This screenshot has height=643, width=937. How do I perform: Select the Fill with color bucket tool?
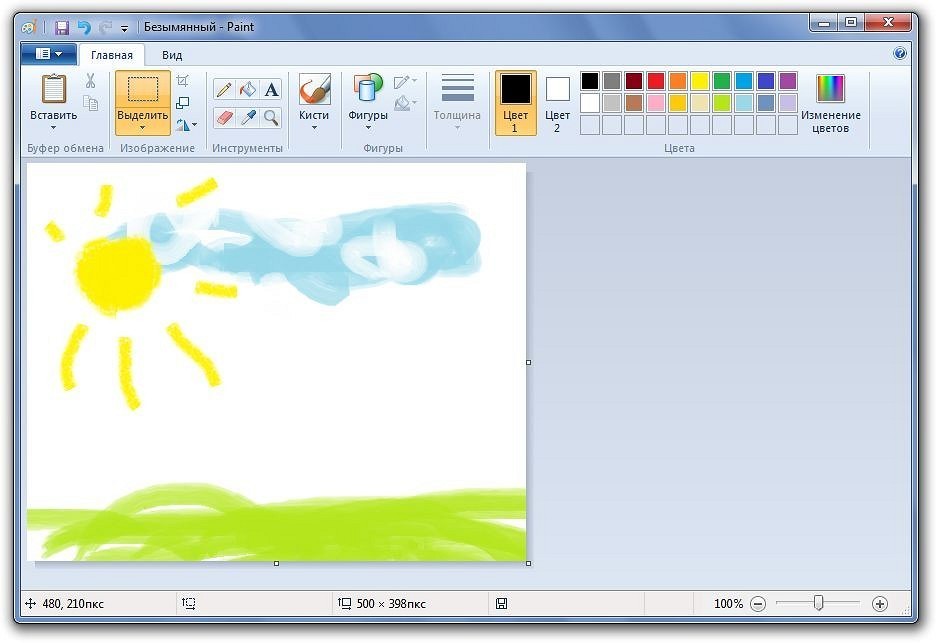click(x=248, y=90)
